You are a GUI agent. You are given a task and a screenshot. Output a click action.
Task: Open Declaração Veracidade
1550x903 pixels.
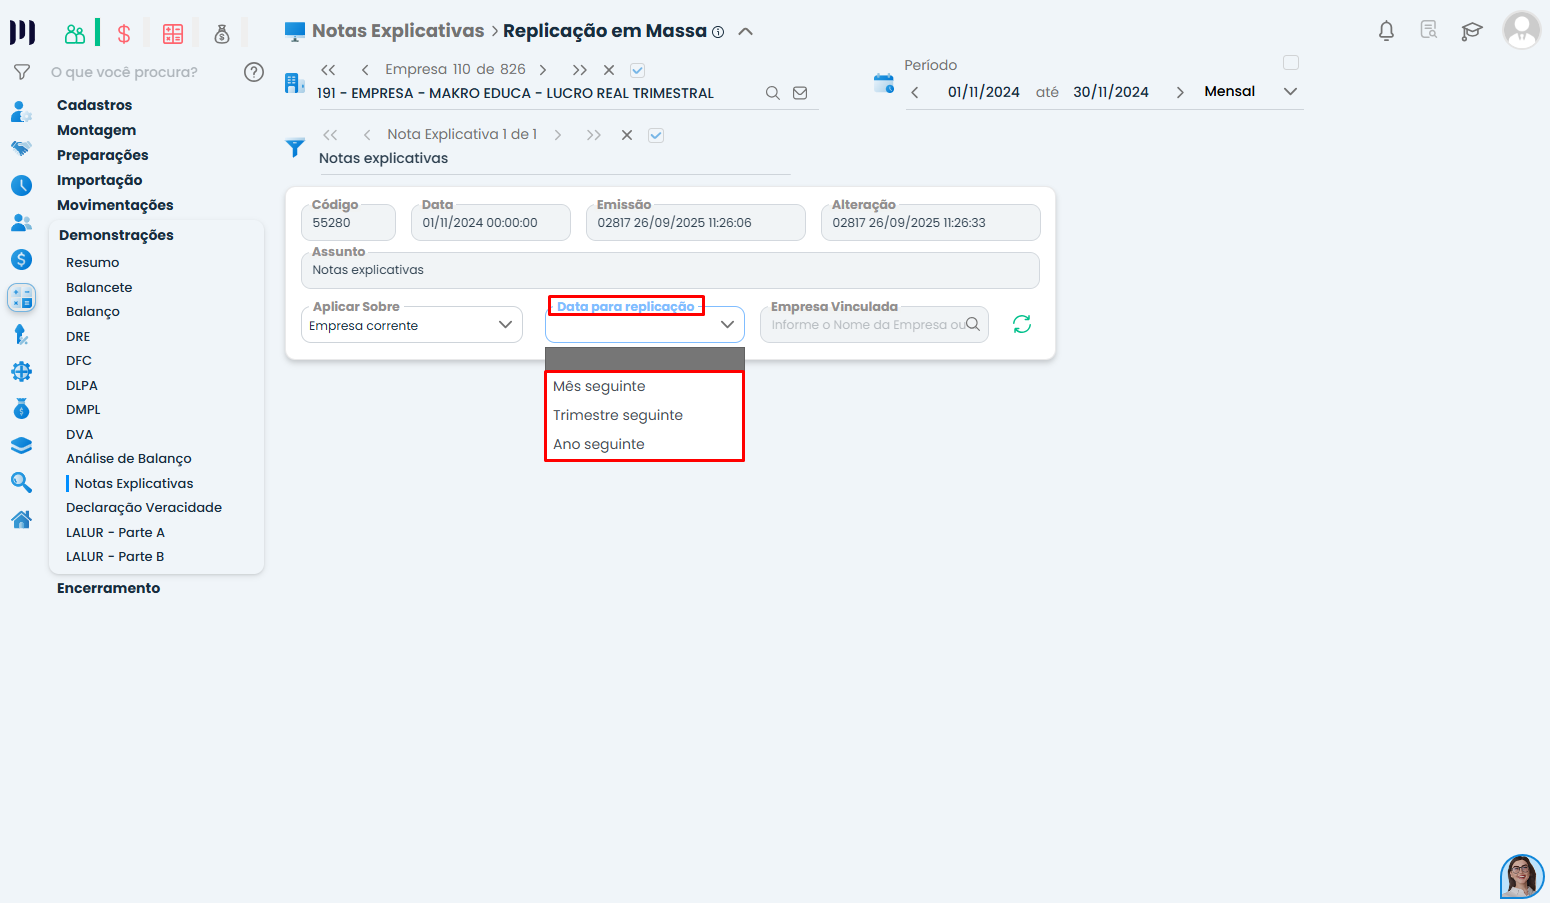[144, 507]
